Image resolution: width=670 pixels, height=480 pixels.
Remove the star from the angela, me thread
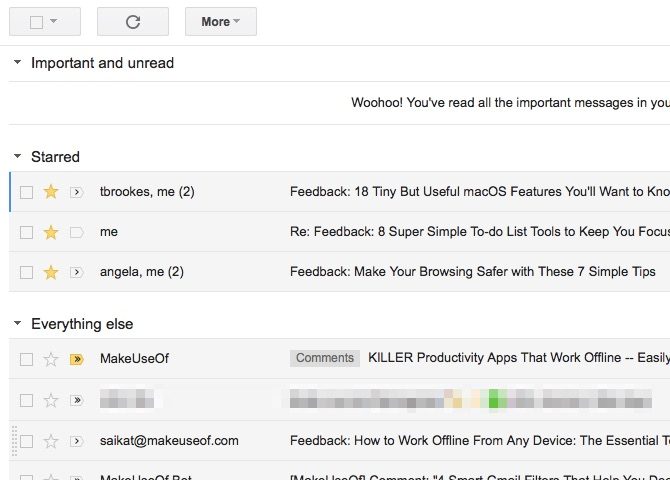coord(51,272)
